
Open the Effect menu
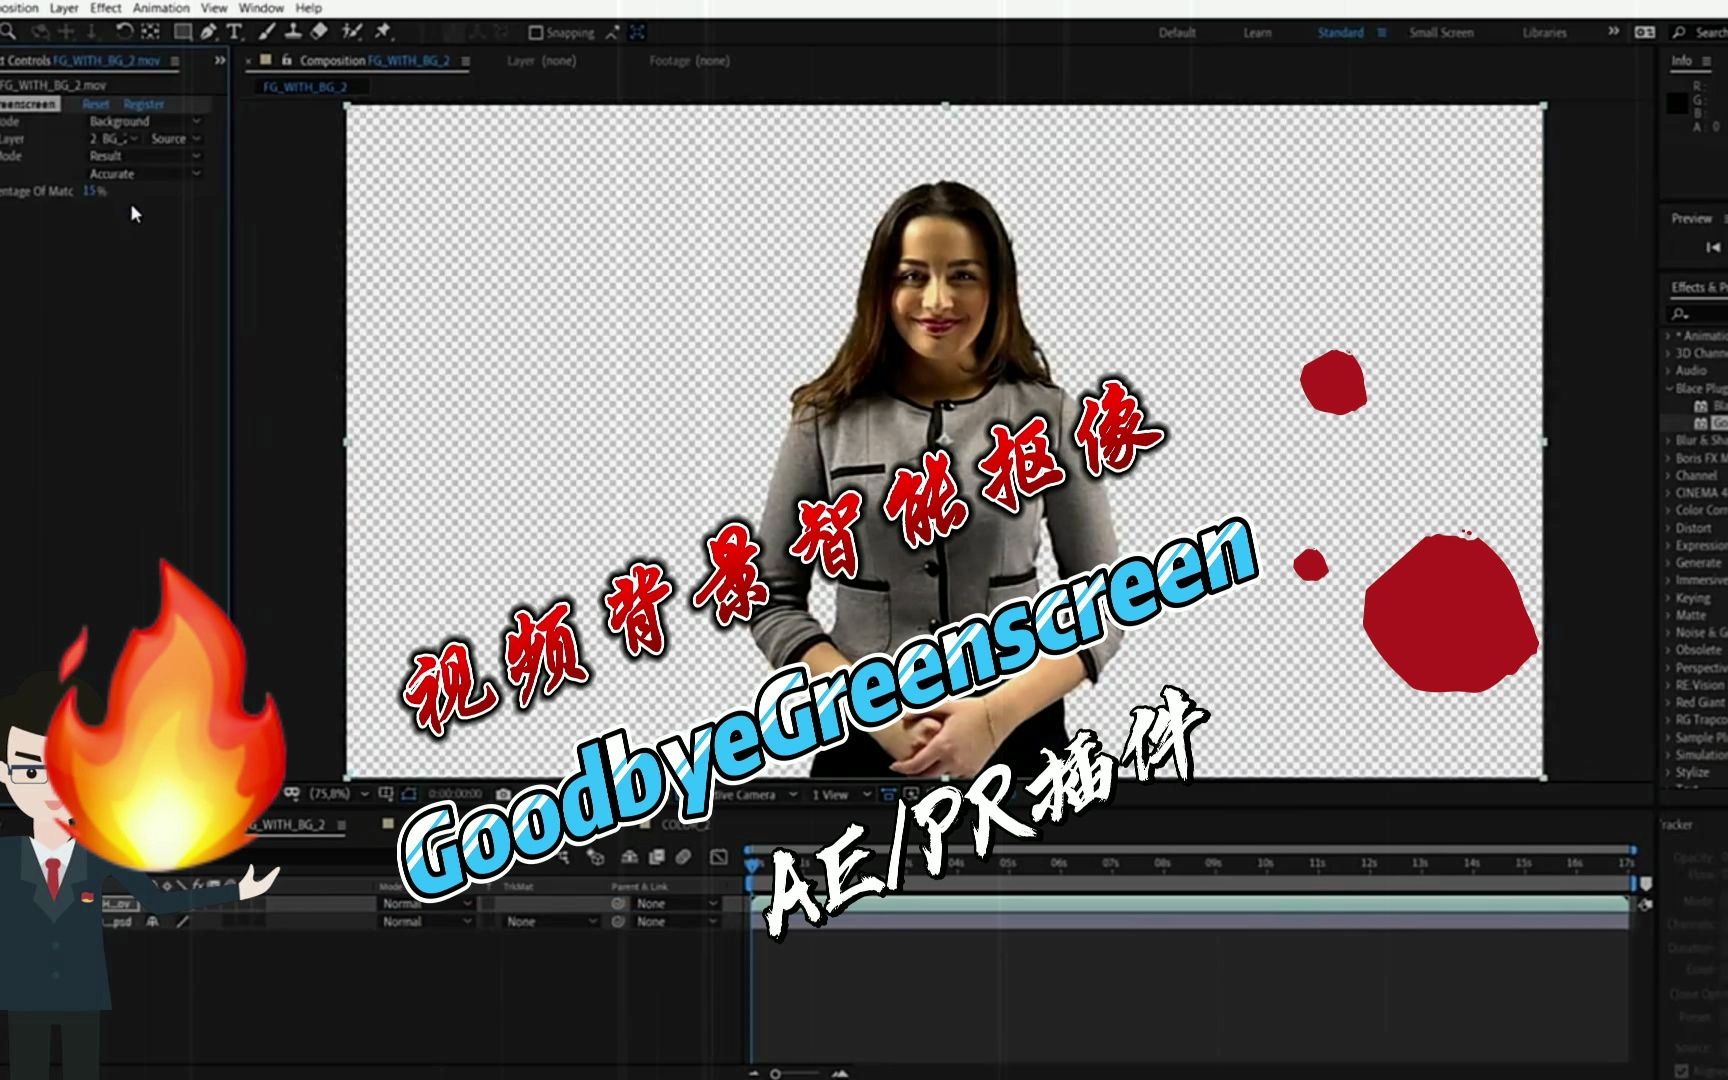coord(105,8)
